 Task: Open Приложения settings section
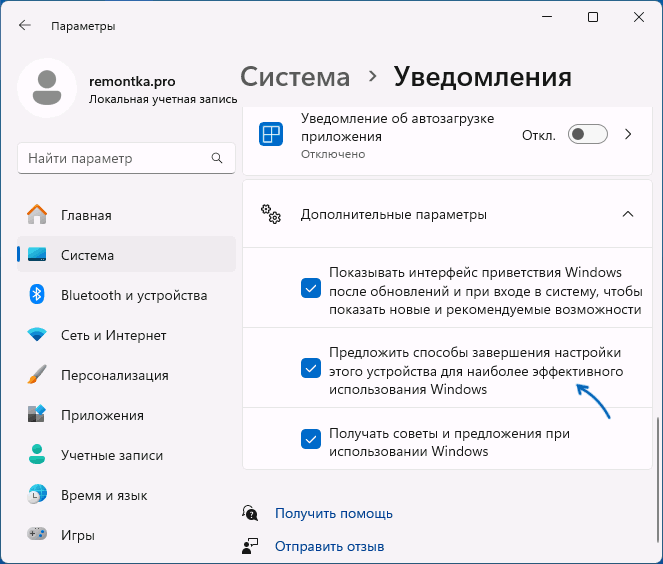click(101, 415)
